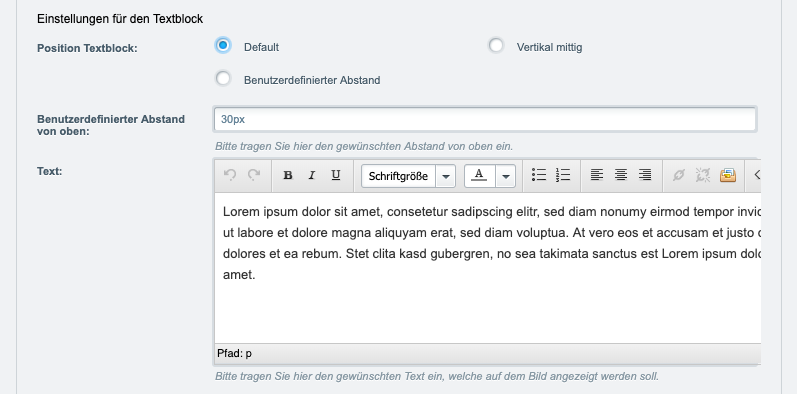Open the media selection icon
This screenshot has width=797, height=394.
[x=727, y=175]
